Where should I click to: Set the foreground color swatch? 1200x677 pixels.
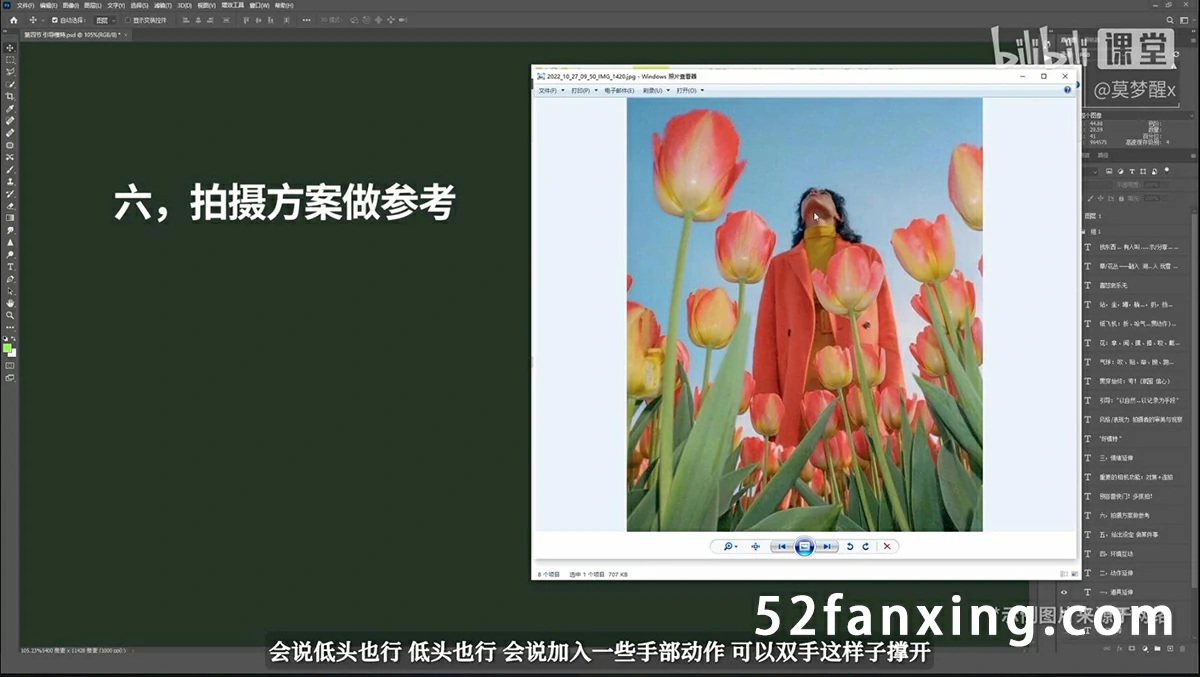click(8, 347)
